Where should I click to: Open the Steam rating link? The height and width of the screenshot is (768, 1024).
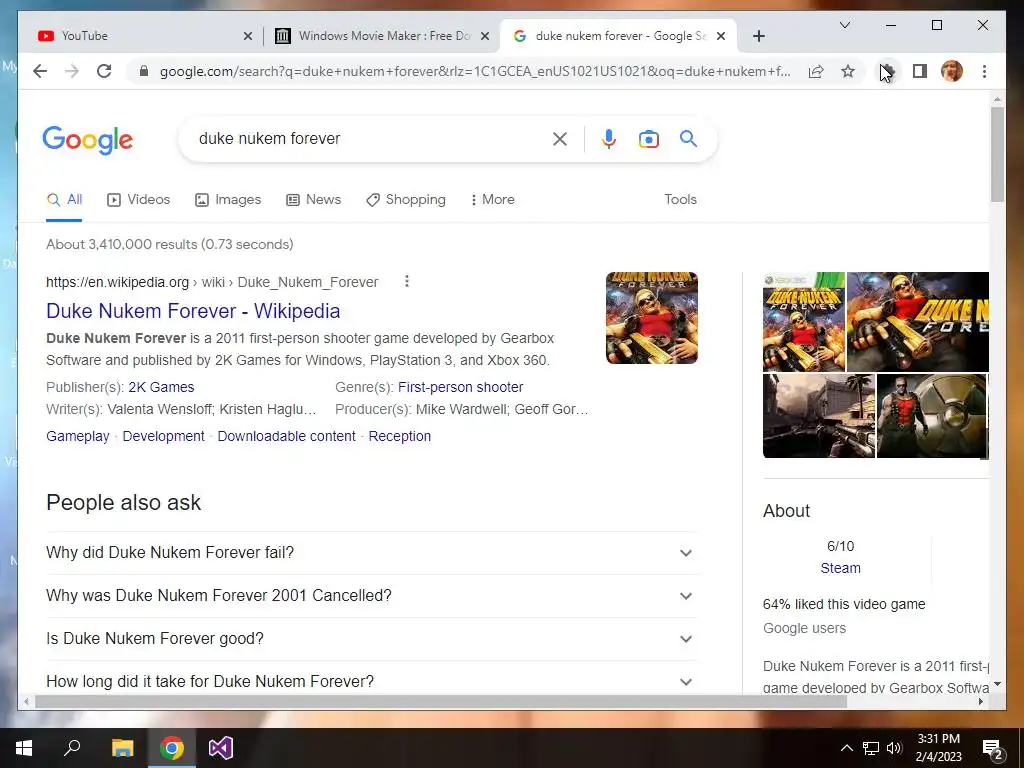pos(840,568)
